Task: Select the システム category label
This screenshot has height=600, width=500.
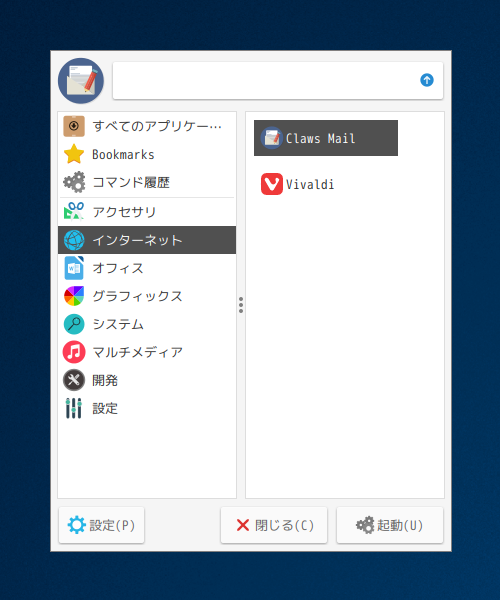Action: (118, 324)
